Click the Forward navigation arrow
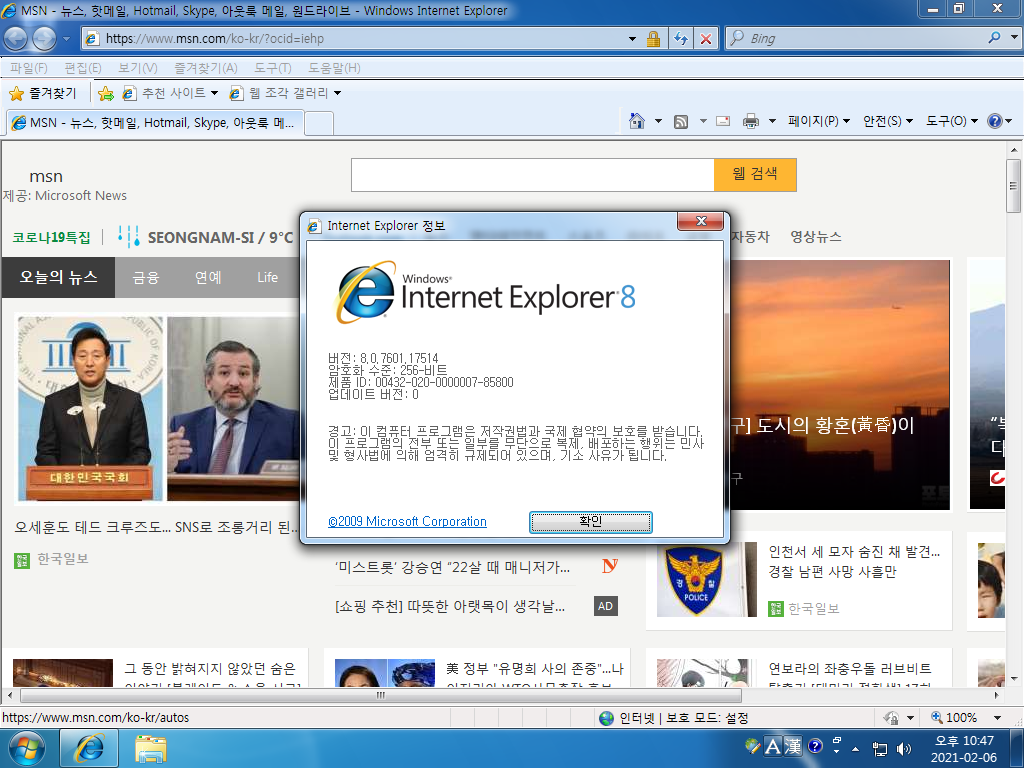1024x768 pixels. coord(44,39)
